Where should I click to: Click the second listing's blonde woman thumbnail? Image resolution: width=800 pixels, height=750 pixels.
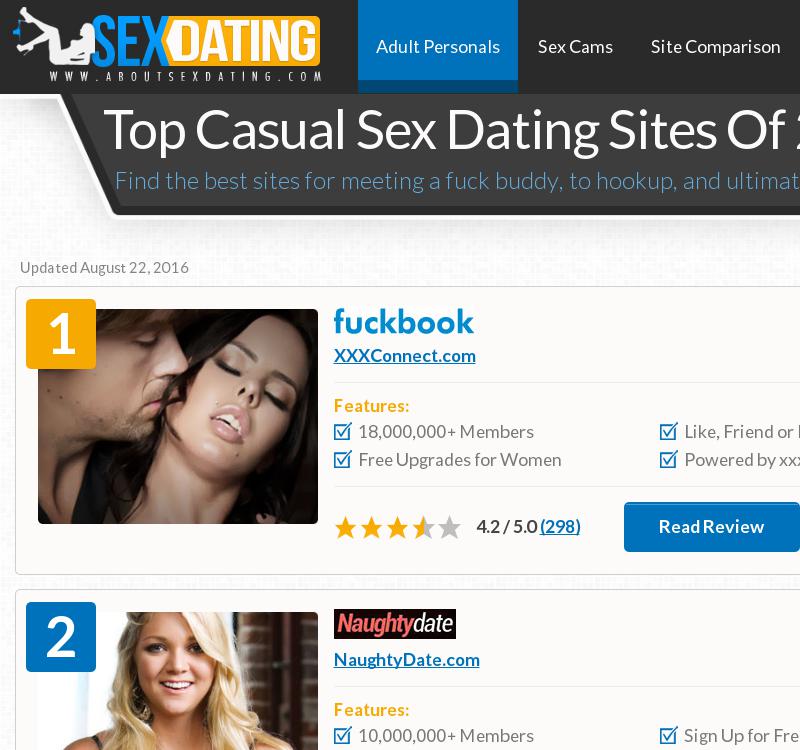[178, 681]
